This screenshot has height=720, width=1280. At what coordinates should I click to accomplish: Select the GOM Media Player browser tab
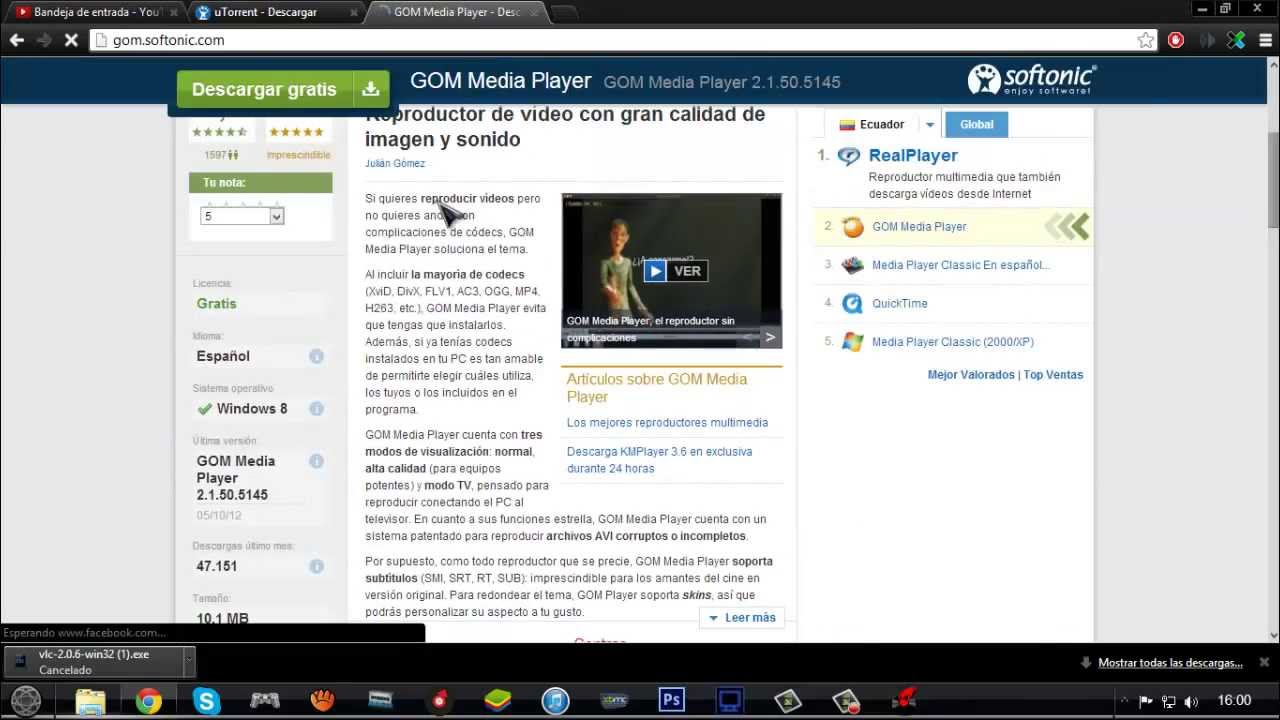[458, 12]
